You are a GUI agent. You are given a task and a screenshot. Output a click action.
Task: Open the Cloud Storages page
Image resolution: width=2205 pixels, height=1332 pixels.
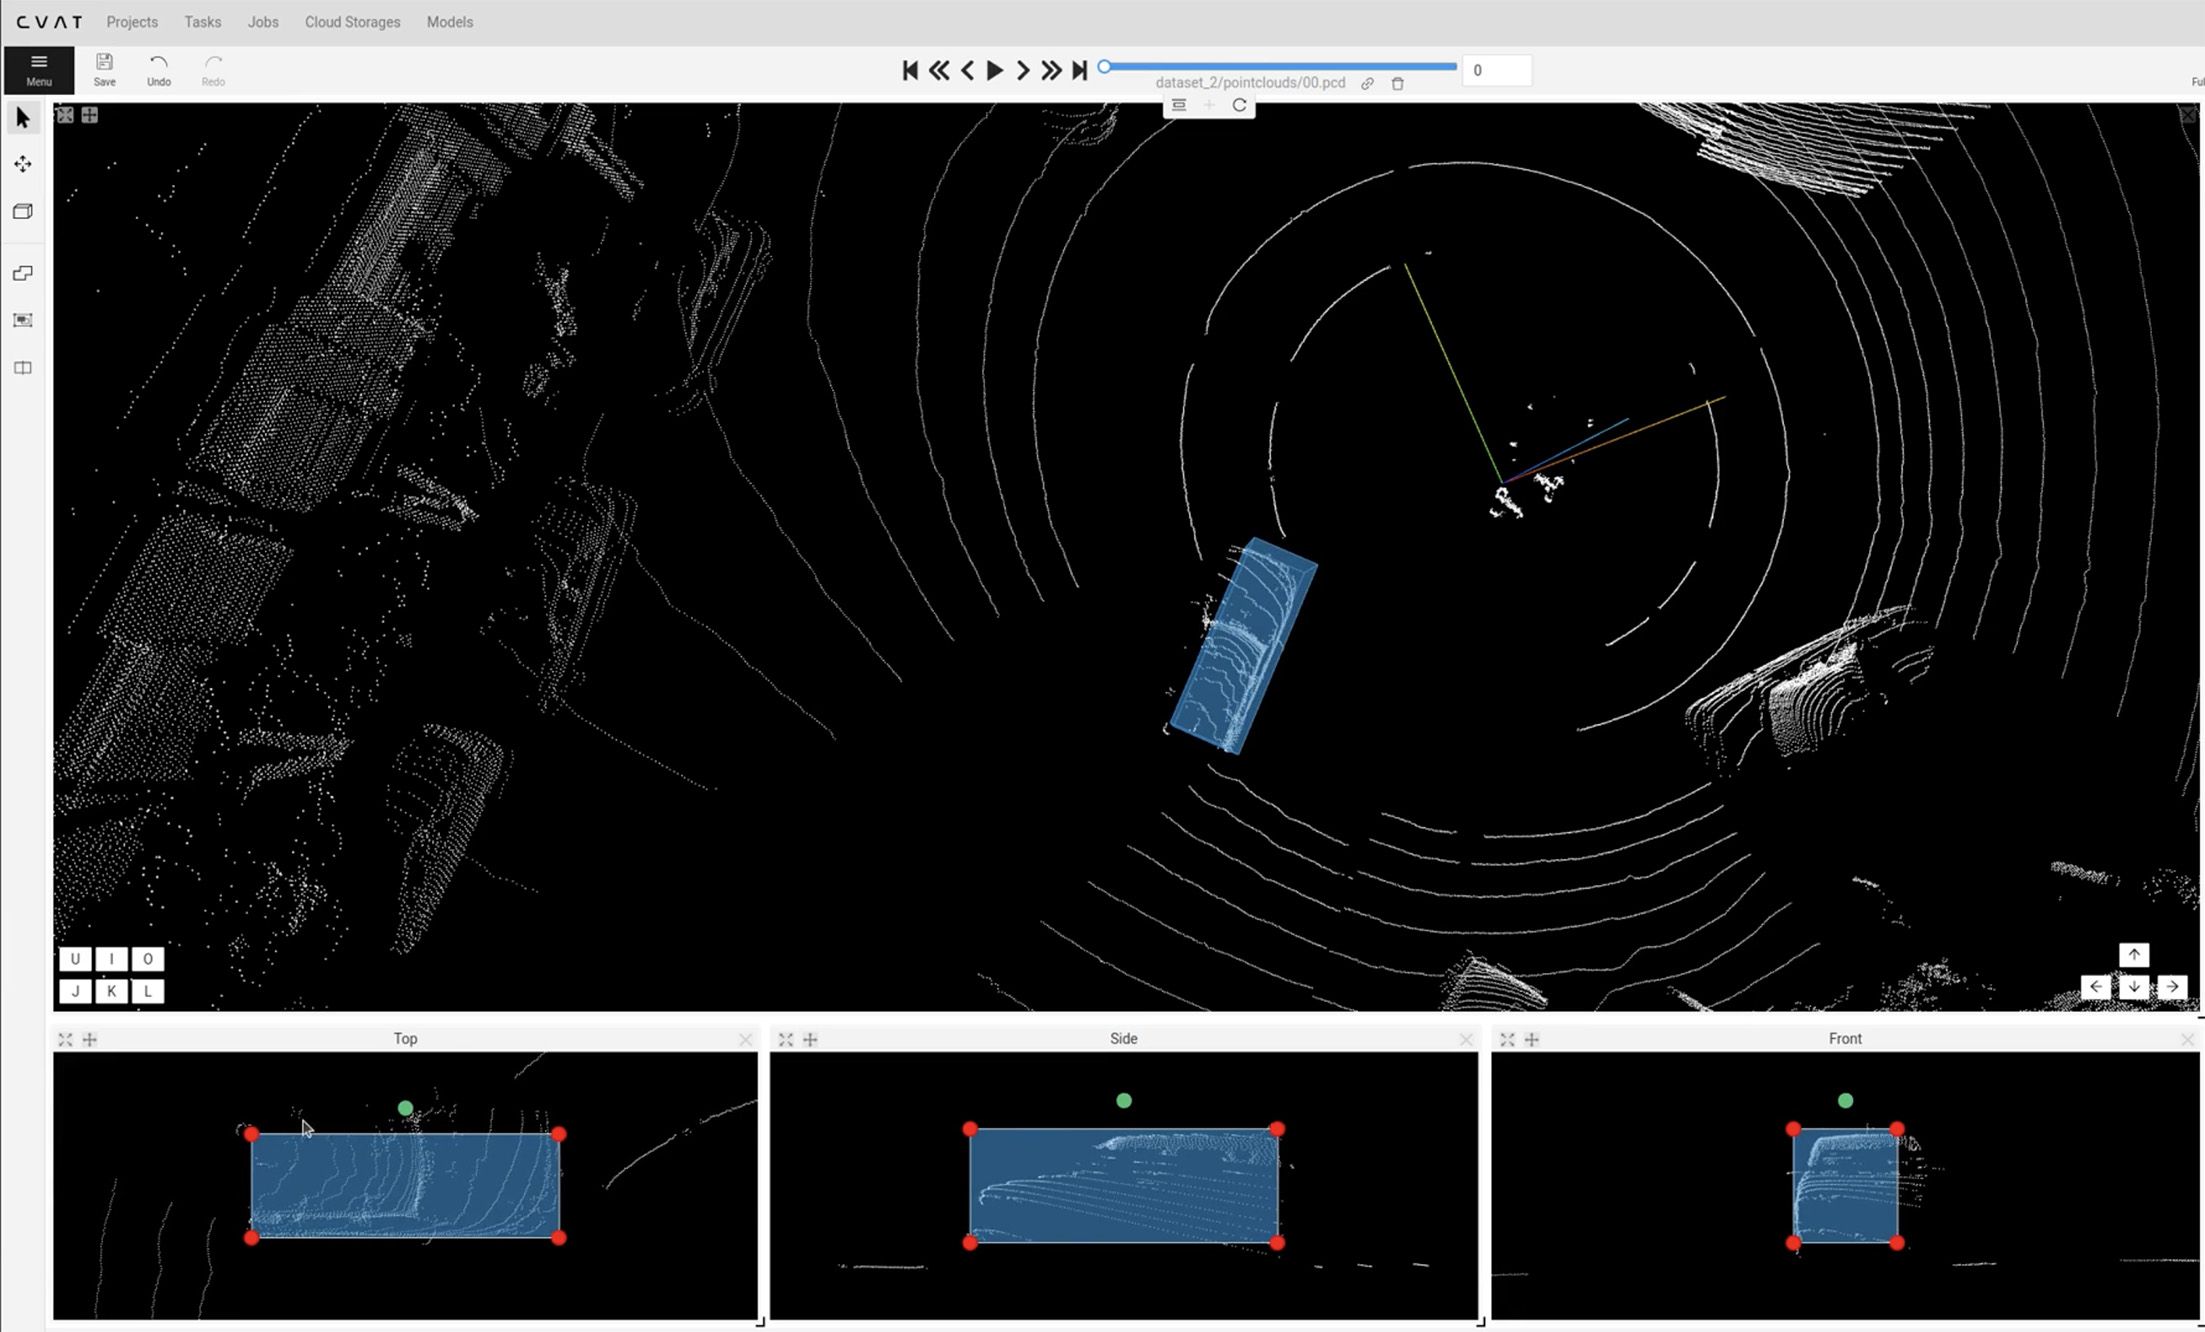[x=352, y=22]
